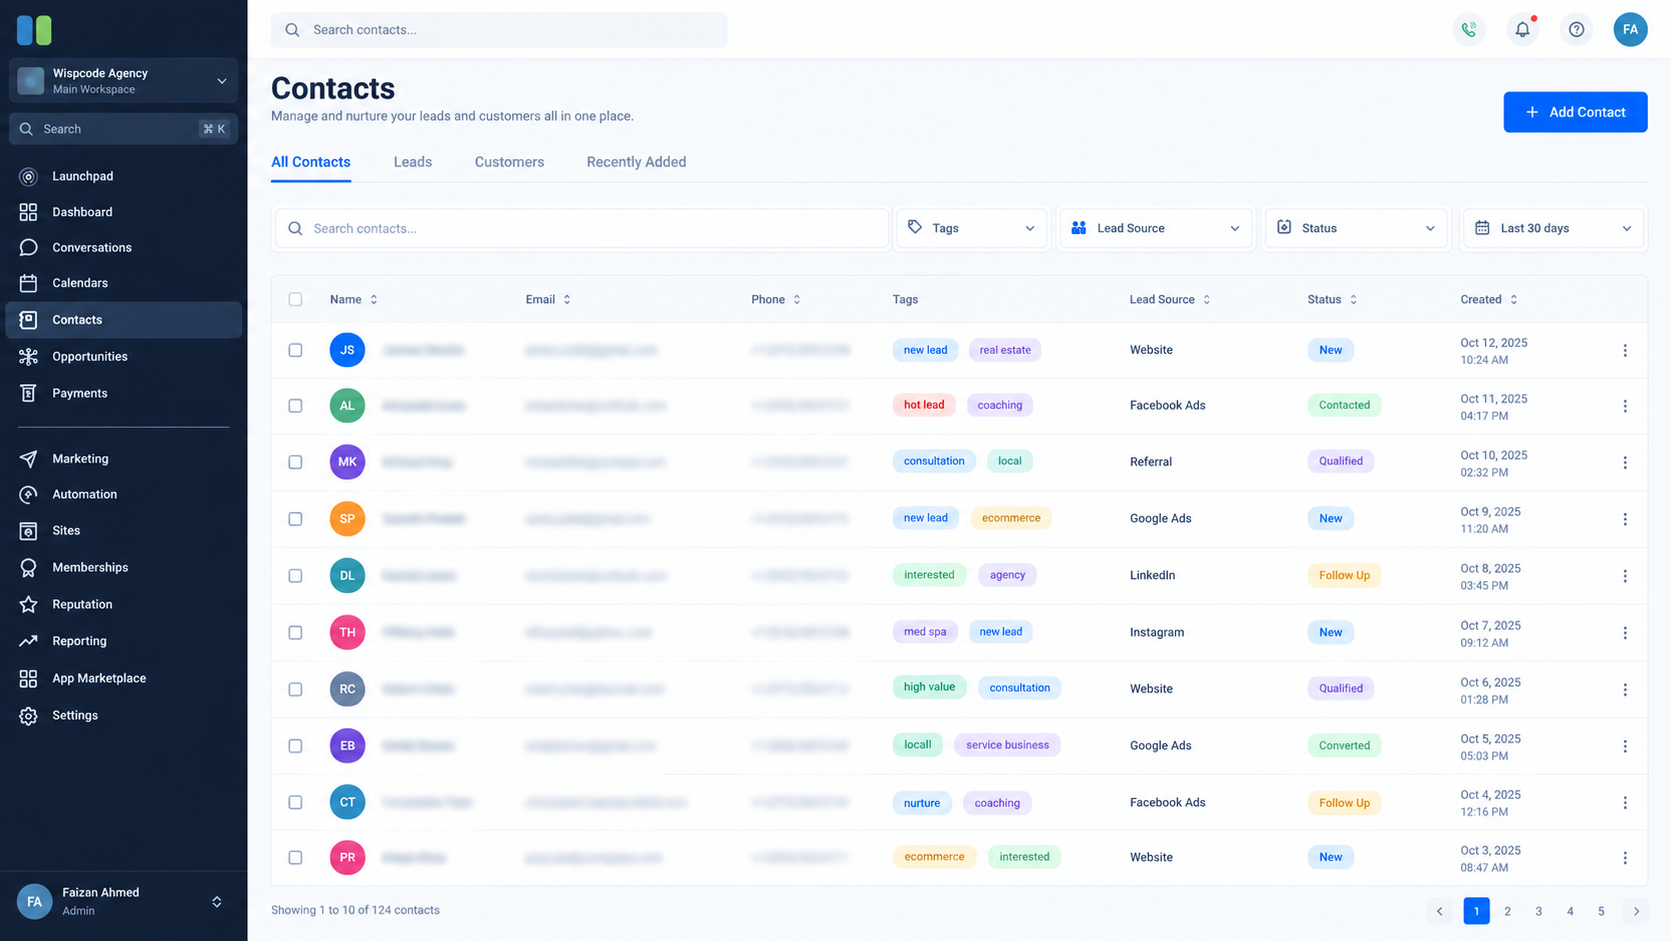
Task: Open row actions menu for Oct 12, 2025 contact
Action: click(1625, 350)
